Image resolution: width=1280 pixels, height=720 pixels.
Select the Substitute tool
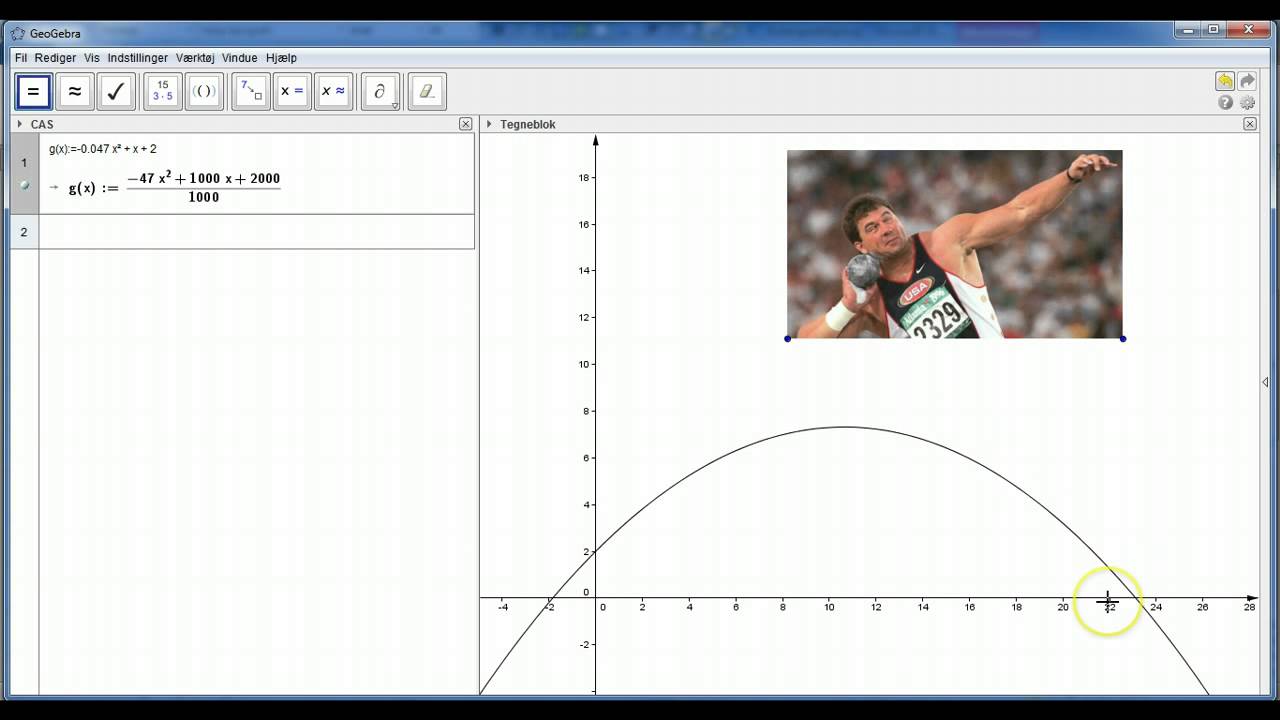pyautogui.click(x=251, y=91)
